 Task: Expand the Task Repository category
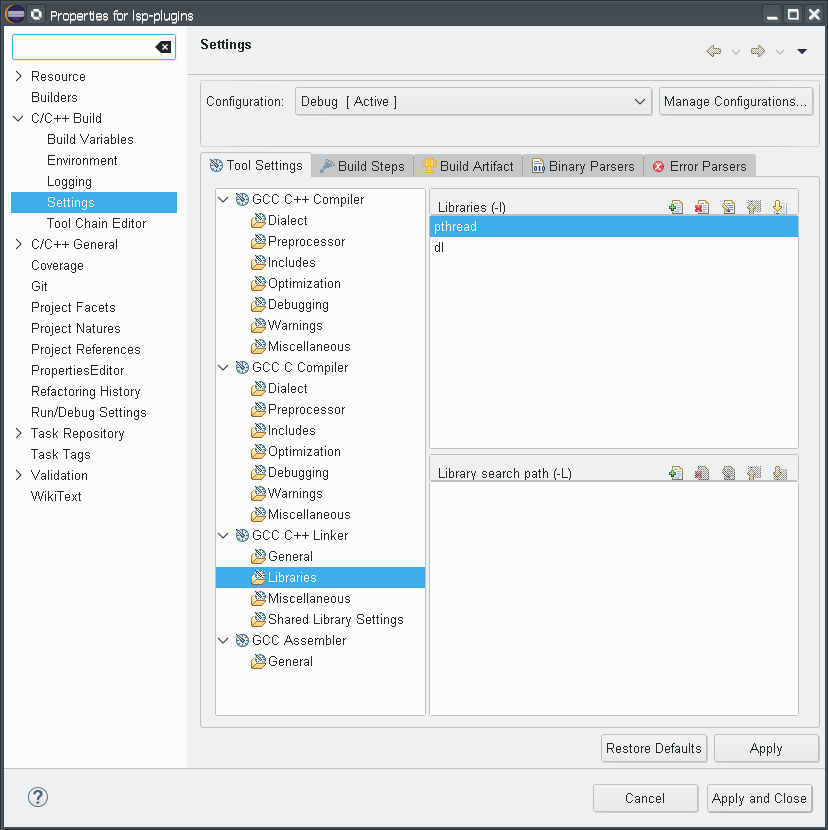pos(18,433)
